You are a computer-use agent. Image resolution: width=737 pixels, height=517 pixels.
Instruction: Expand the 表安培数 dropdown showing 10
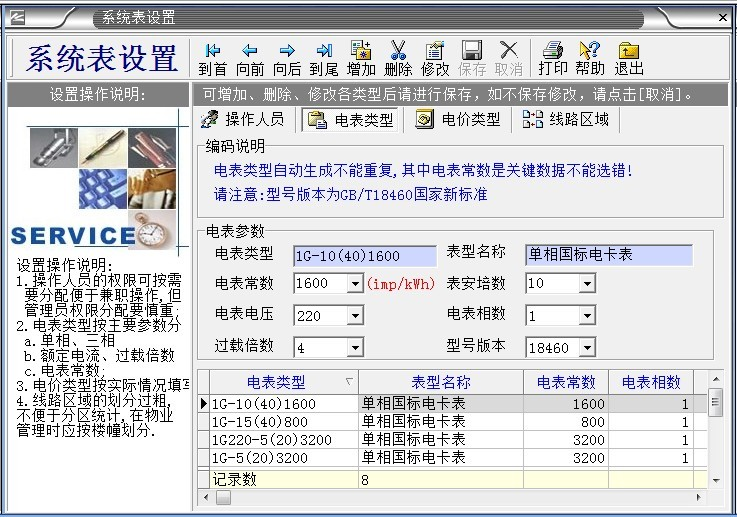586,284
